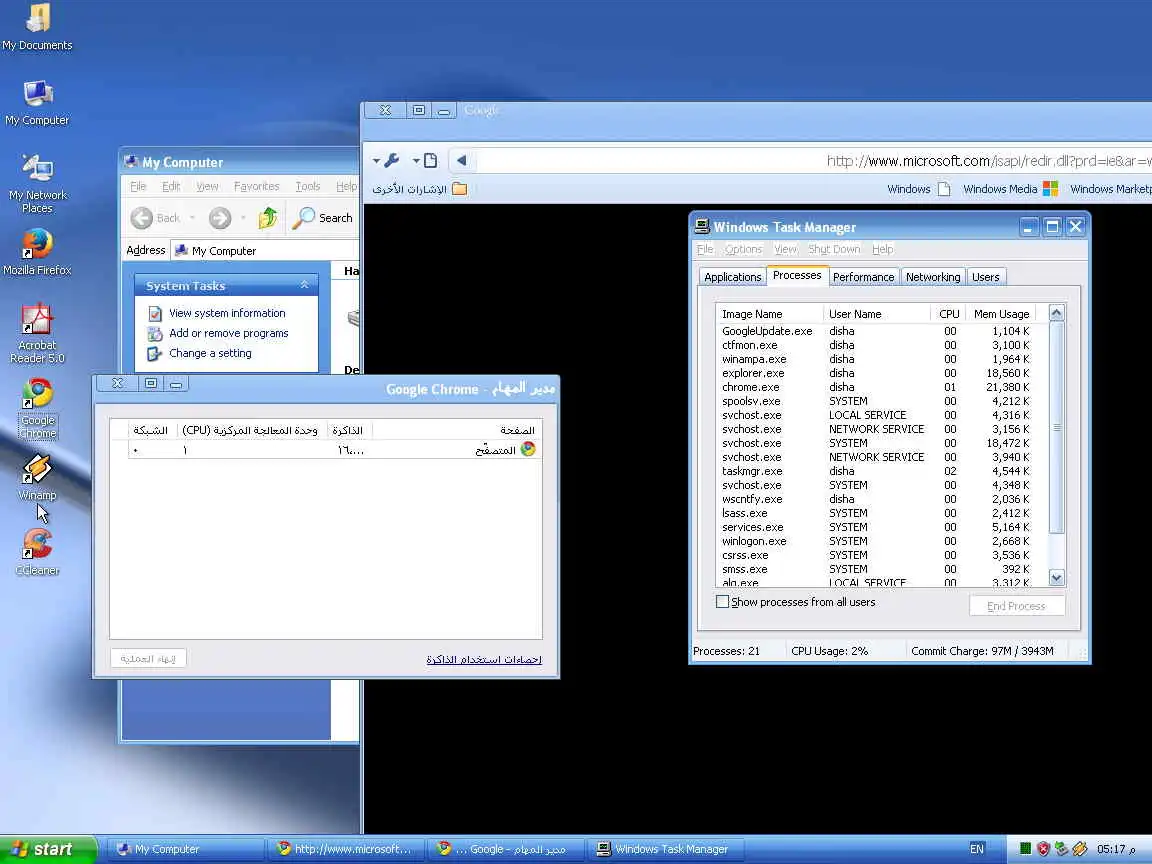
Task: Sort Chrome task manager by CPU column
Action: click(250, 430)
